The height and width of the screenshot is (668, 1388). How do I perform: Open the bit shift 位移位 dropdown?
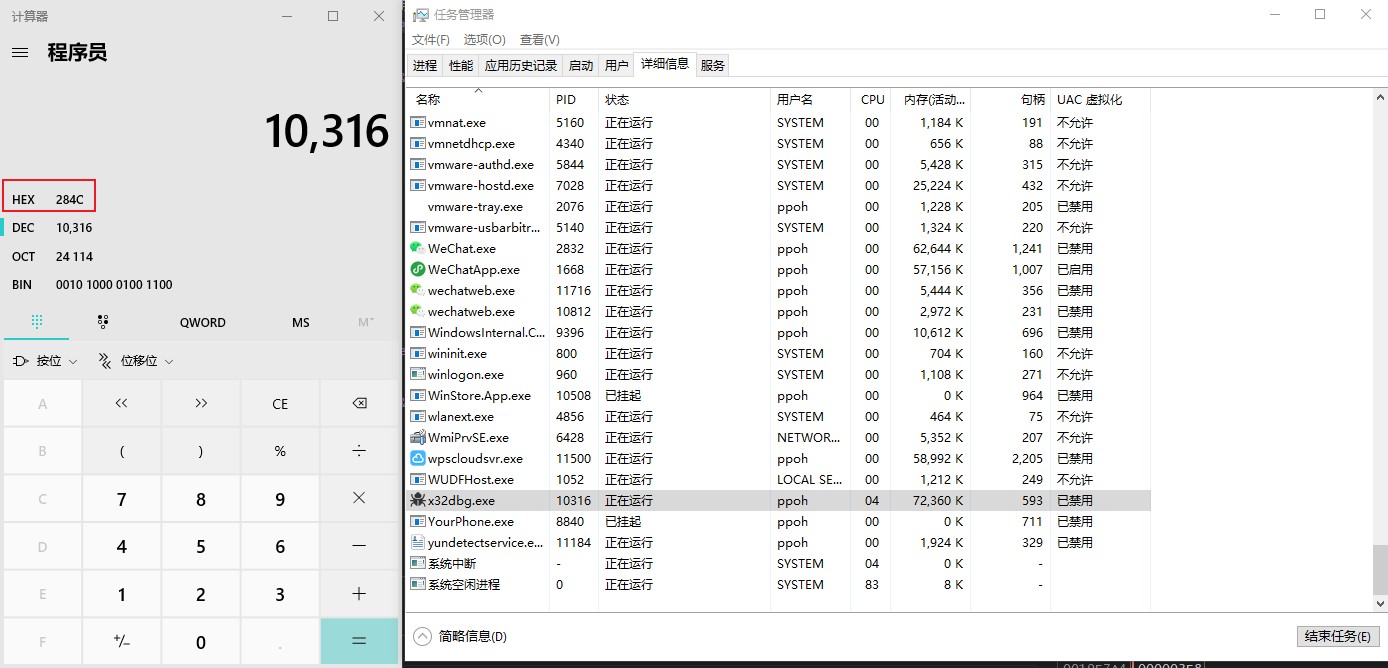[x=135, y=361]
